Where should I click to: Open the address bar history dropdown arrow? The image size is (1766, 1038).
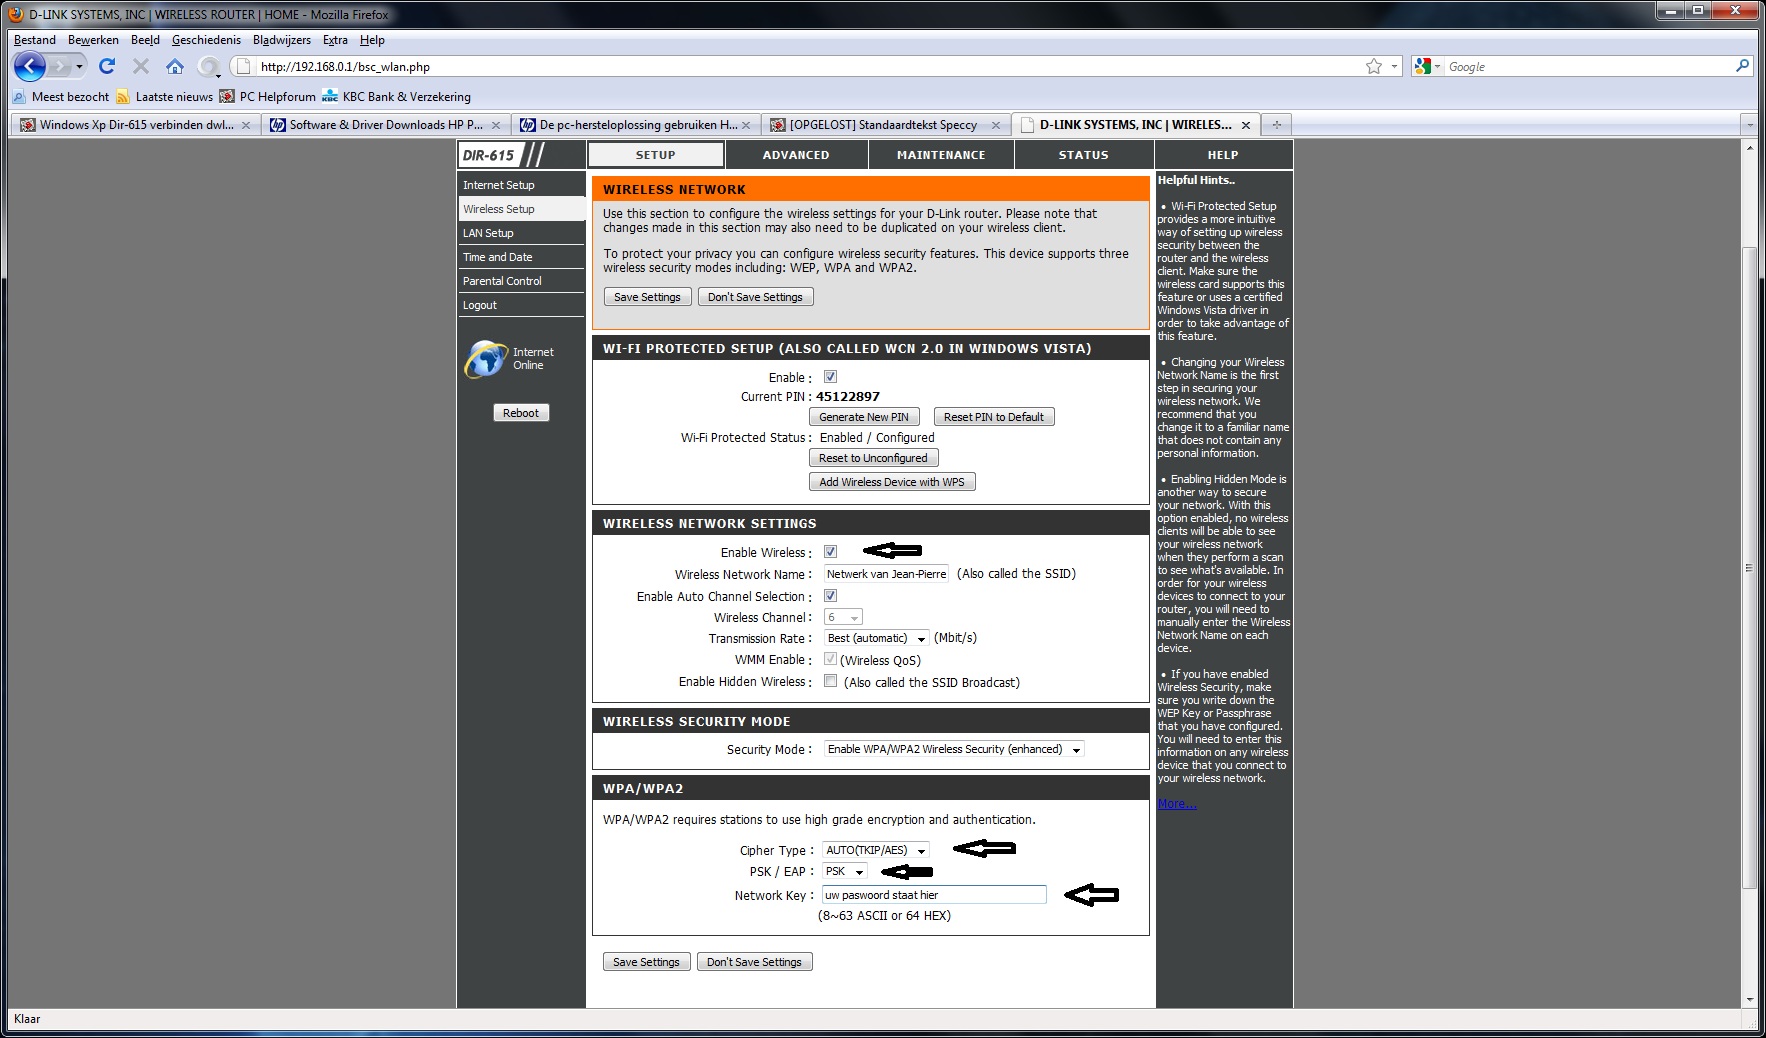pos(1395,66)
